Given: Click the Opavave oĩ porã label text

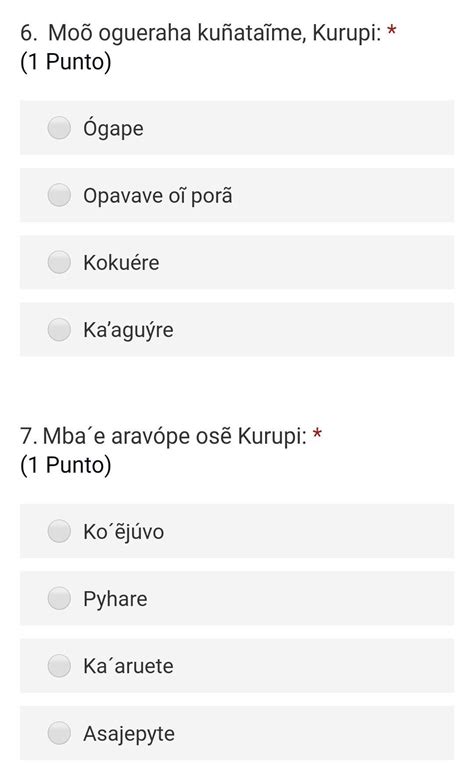Looking at the screenshot, I should [158, 195].
